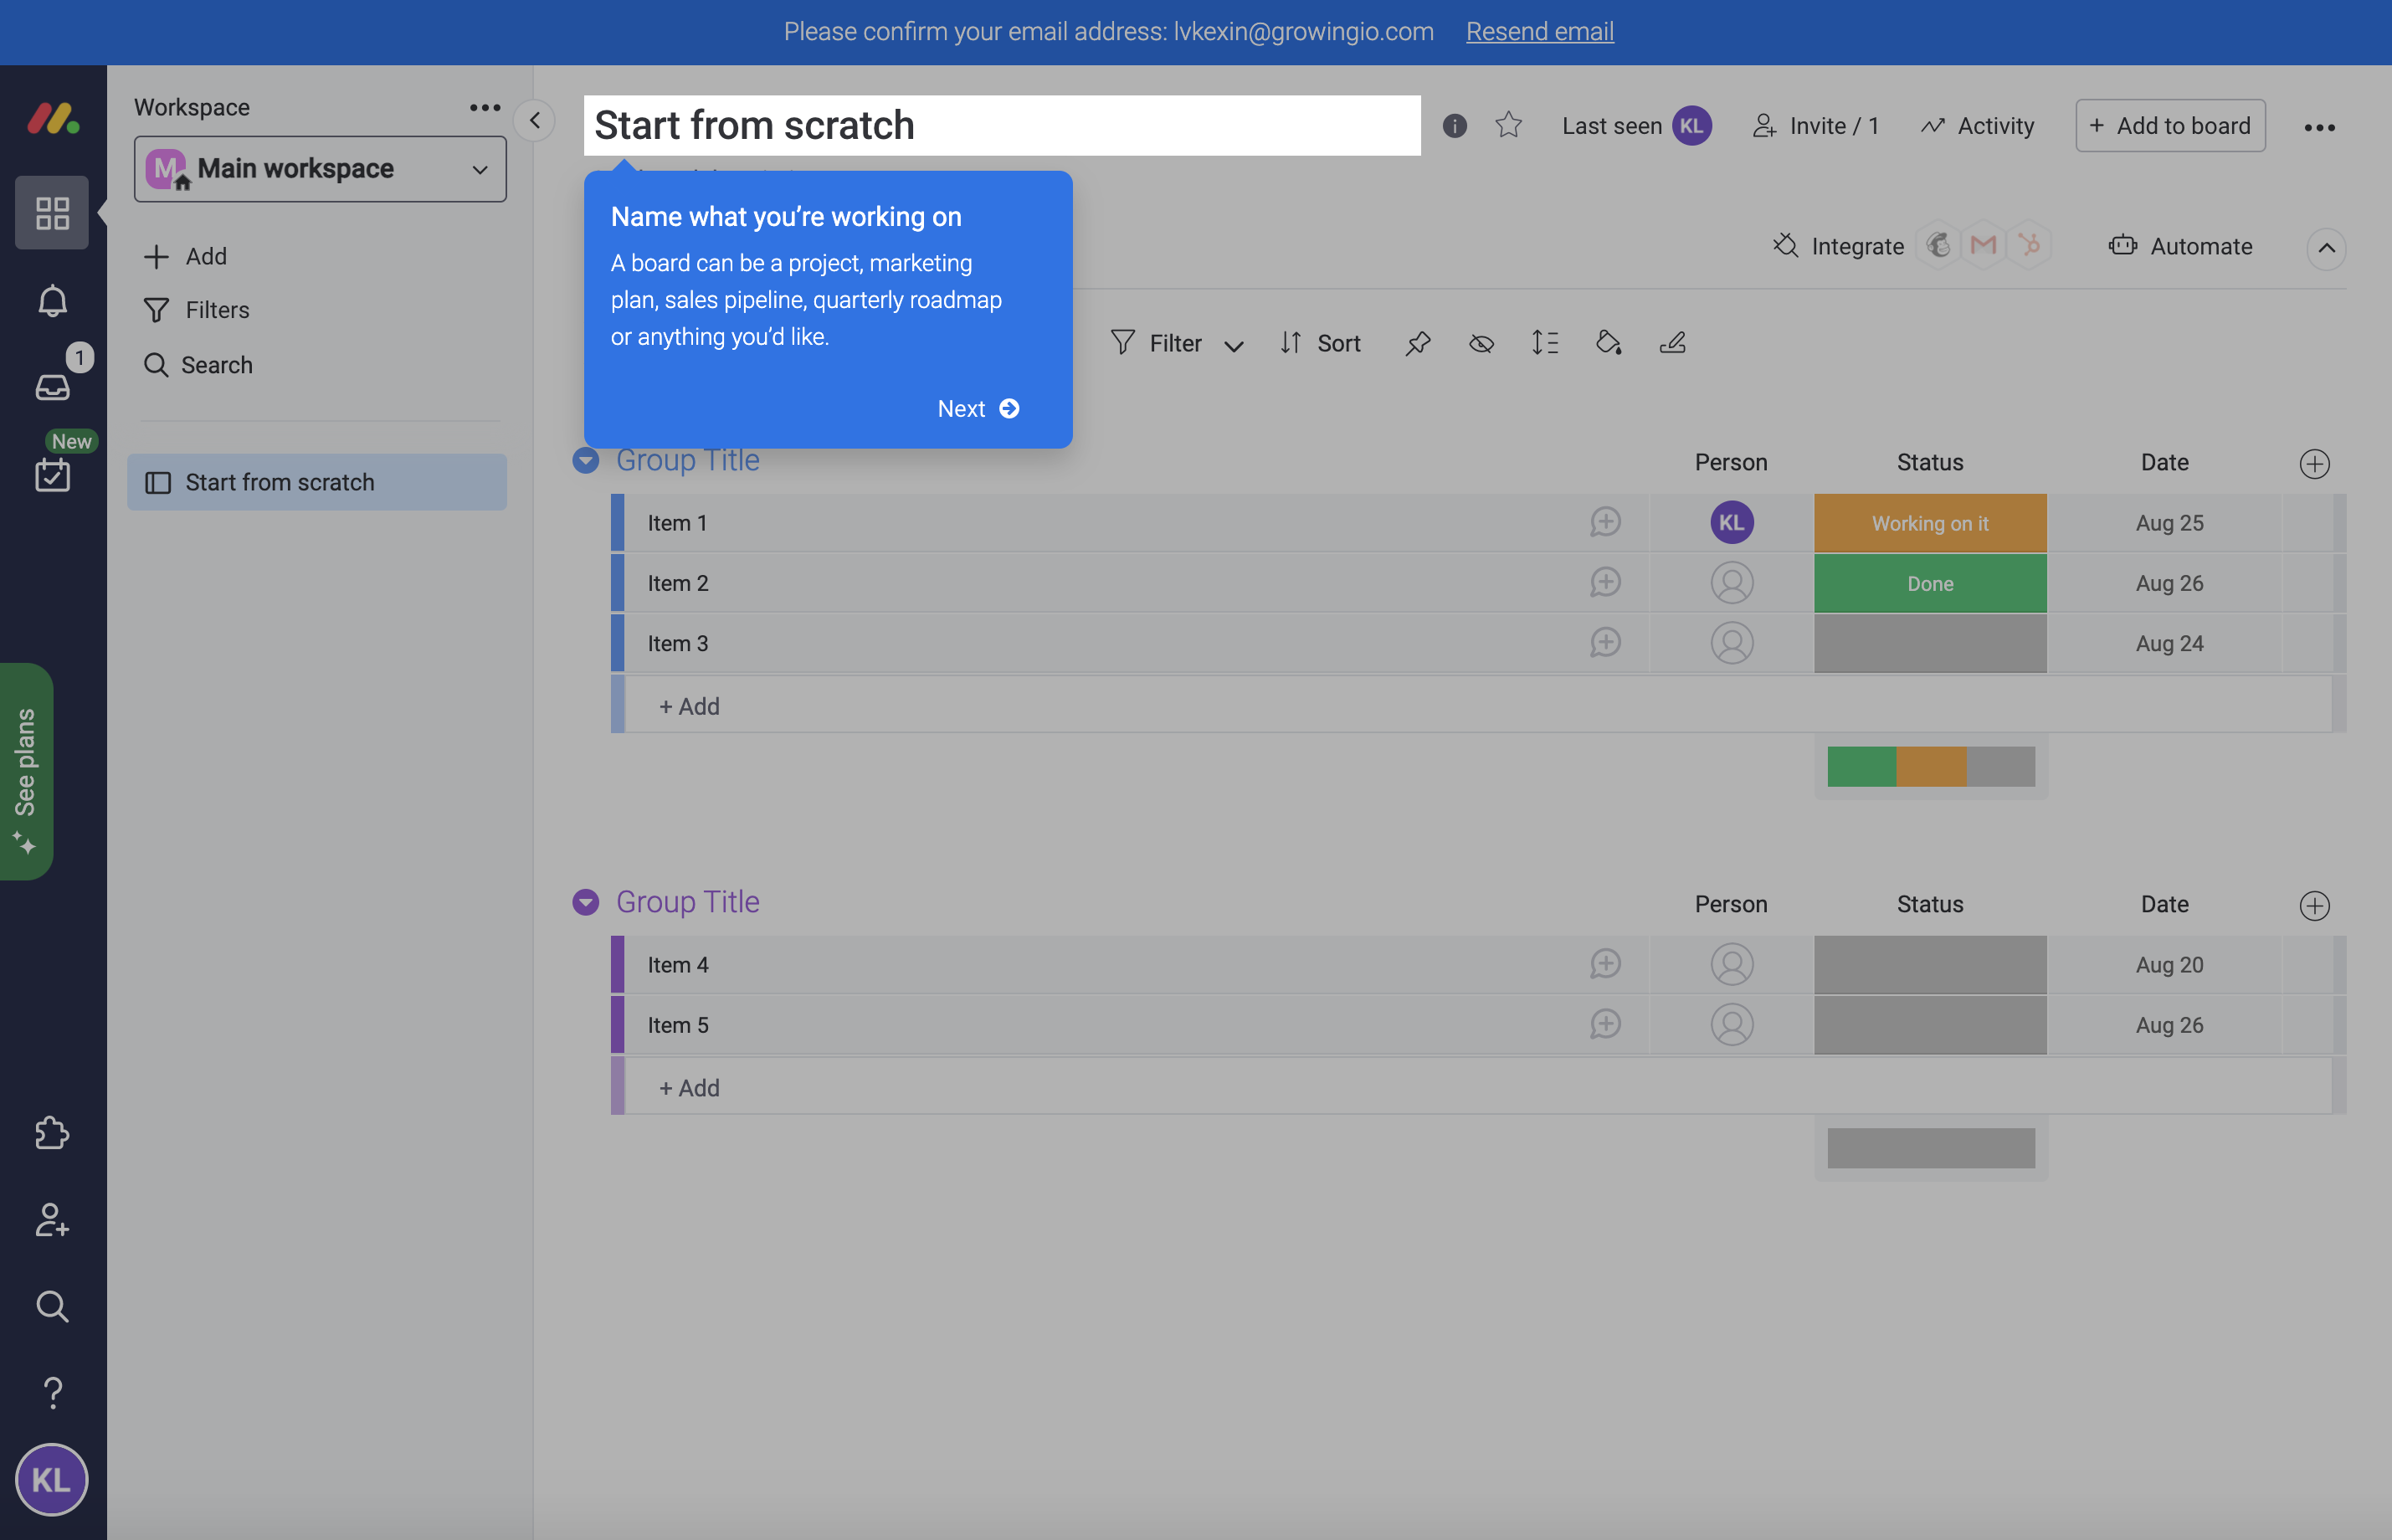Open the Item 1 conversation bubble

point(1606,522)
